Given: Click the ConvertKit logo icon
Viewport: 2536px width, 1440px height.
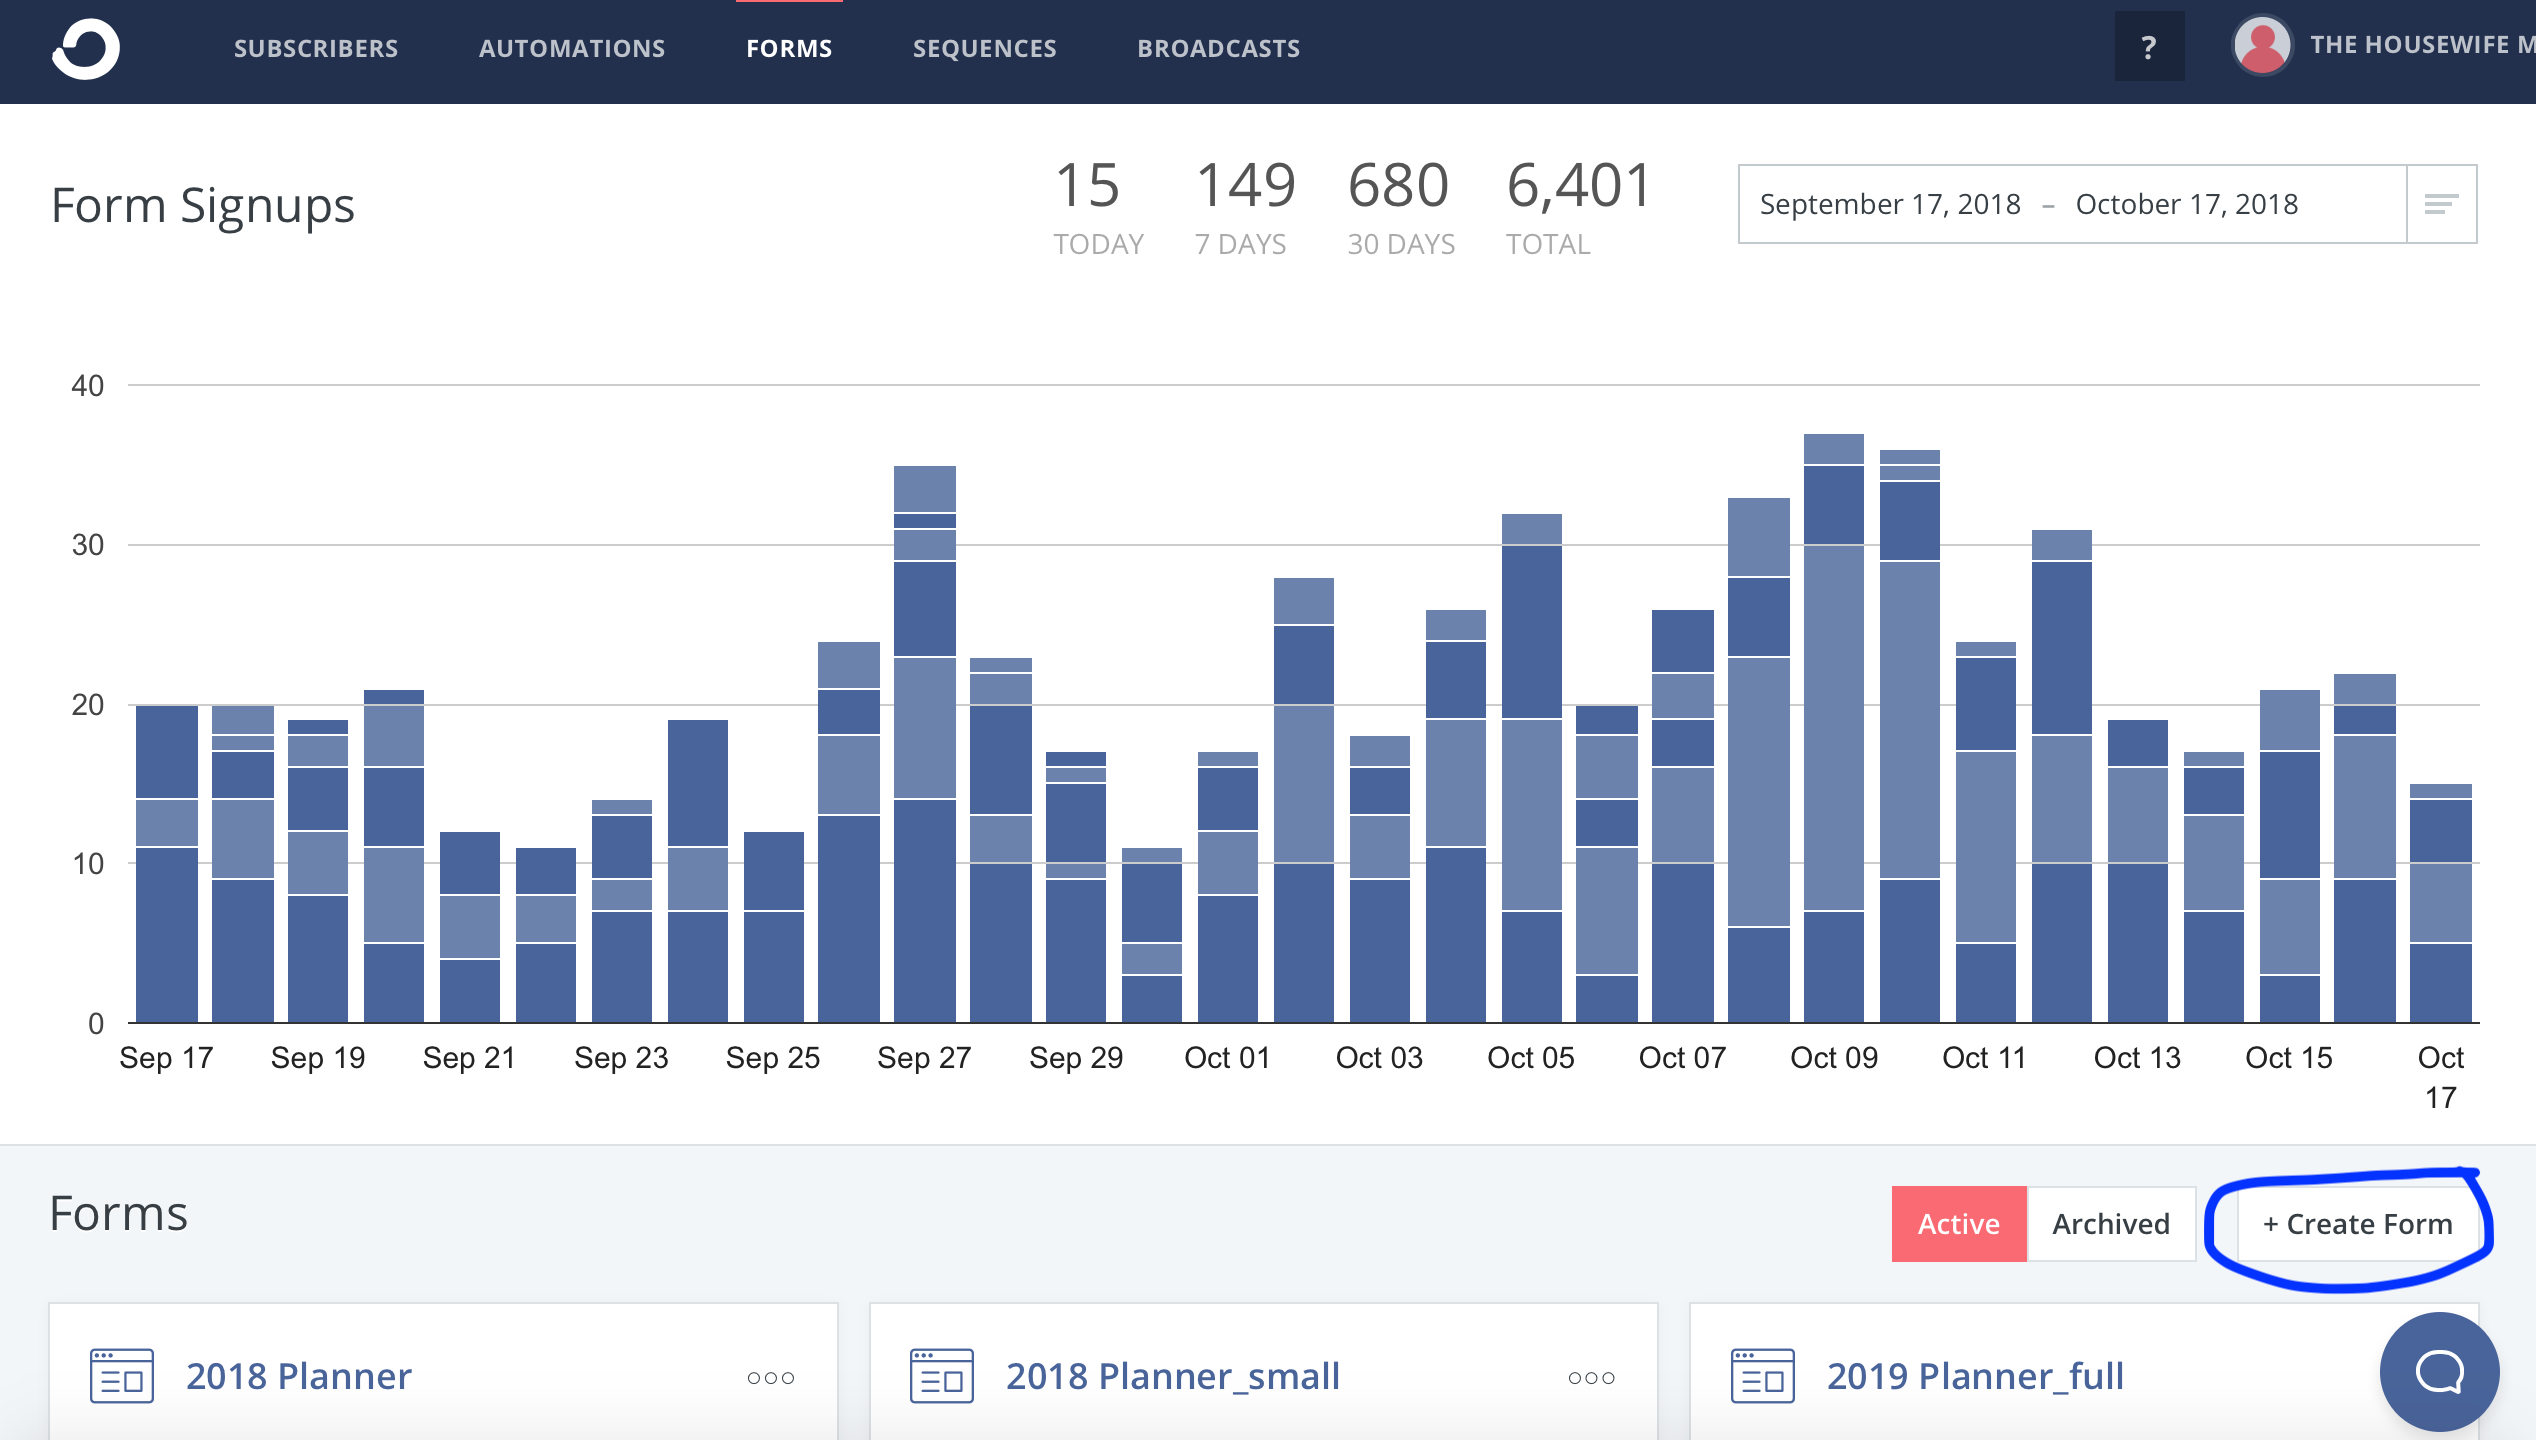Looking at the screenshot, I should [86, 48].
